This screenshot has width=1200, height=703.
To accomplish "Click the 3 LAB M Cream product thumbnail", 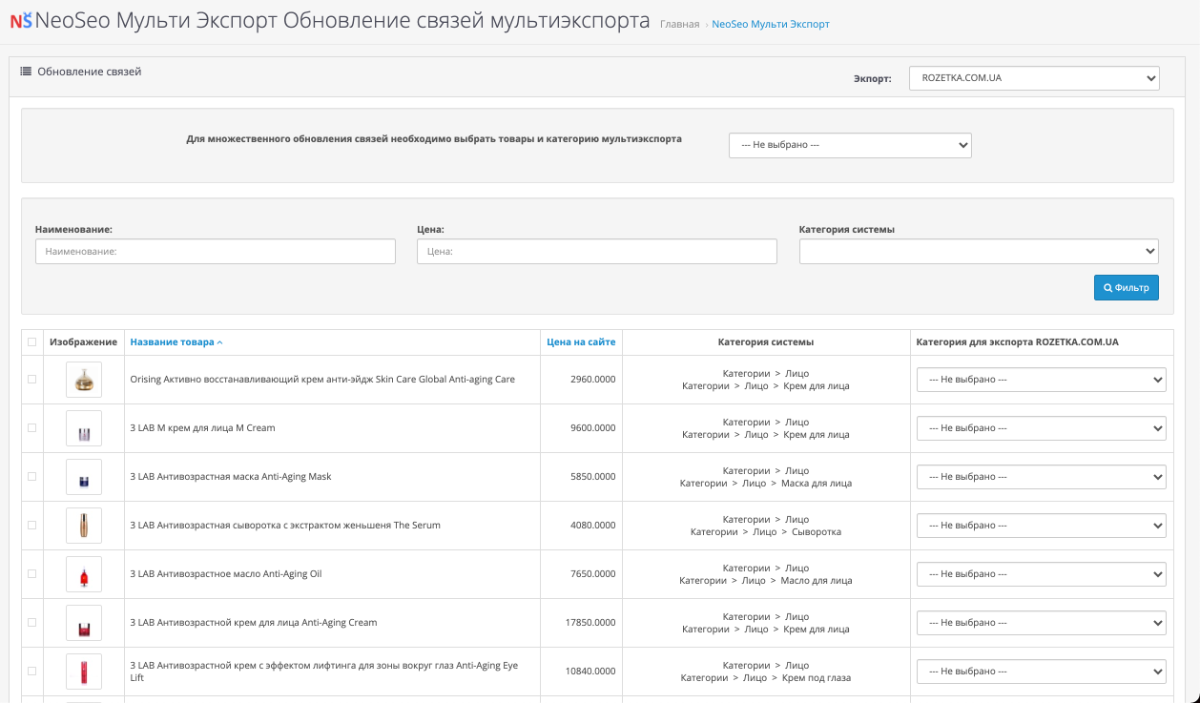I will (x=84, y=428).
